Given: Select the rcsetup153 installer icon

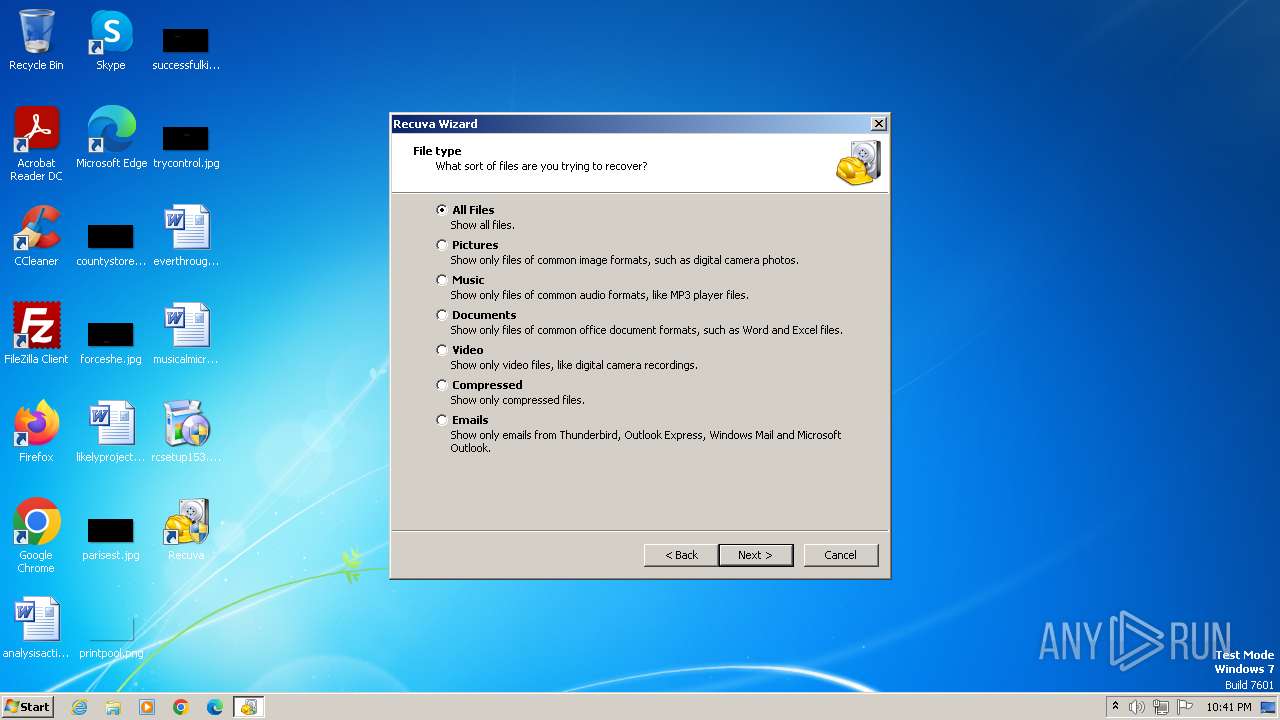Looking at the screenshot, I should click(186, 432).
